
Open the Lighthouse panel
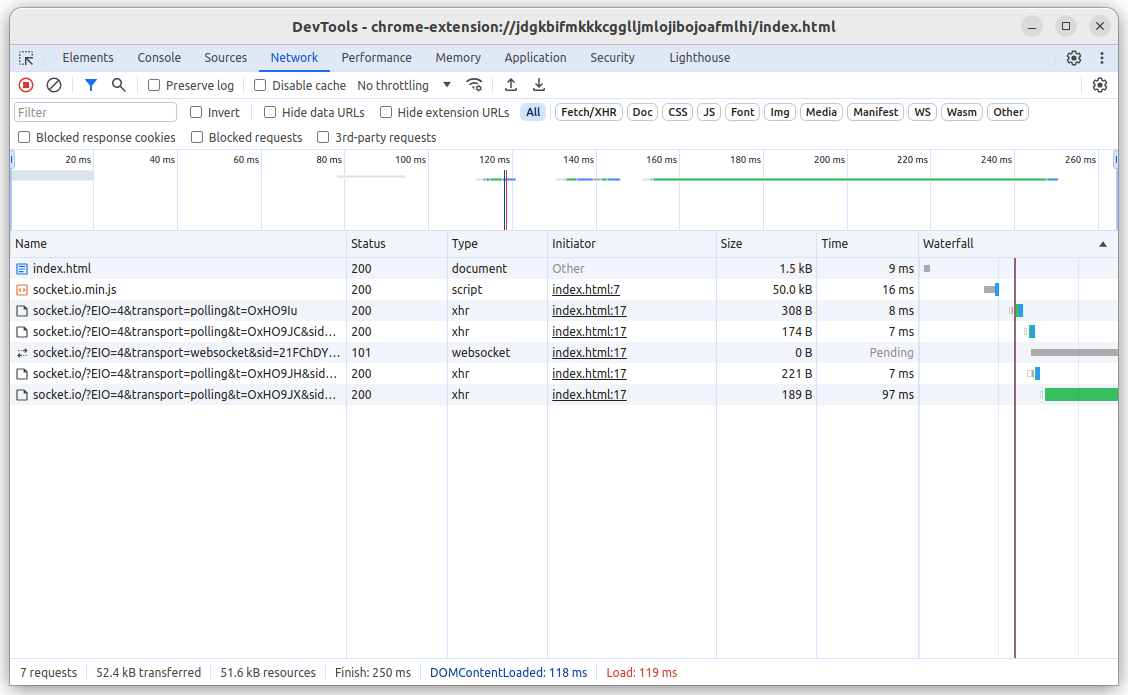699,58
